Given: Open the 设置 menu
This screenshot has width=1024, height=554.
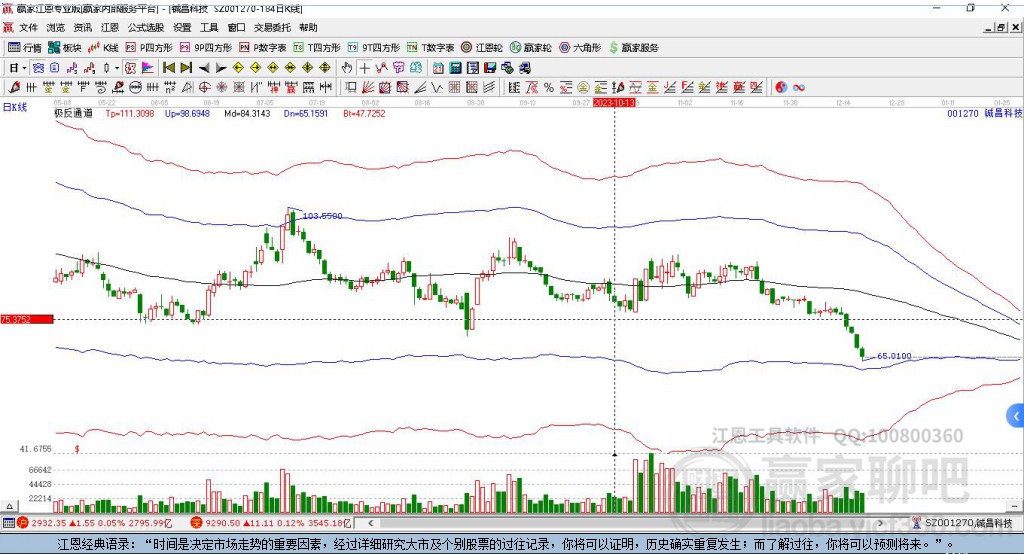Looking at the screenshot, I should tap(182, 27).
